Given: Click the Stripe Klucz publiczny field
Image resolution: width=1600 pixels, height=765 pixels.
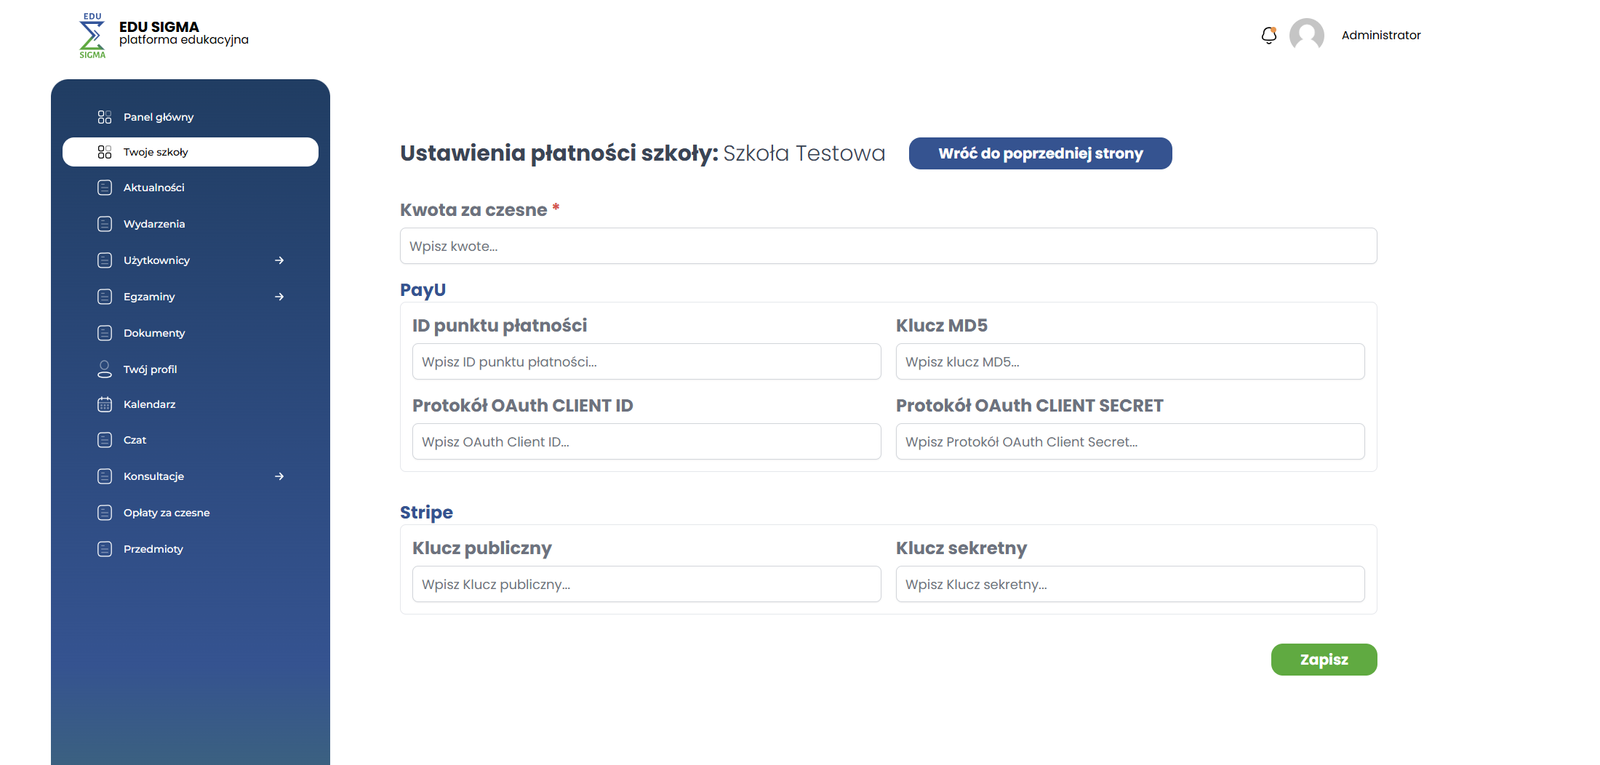Looking at the screenshot, I should 646,585.
